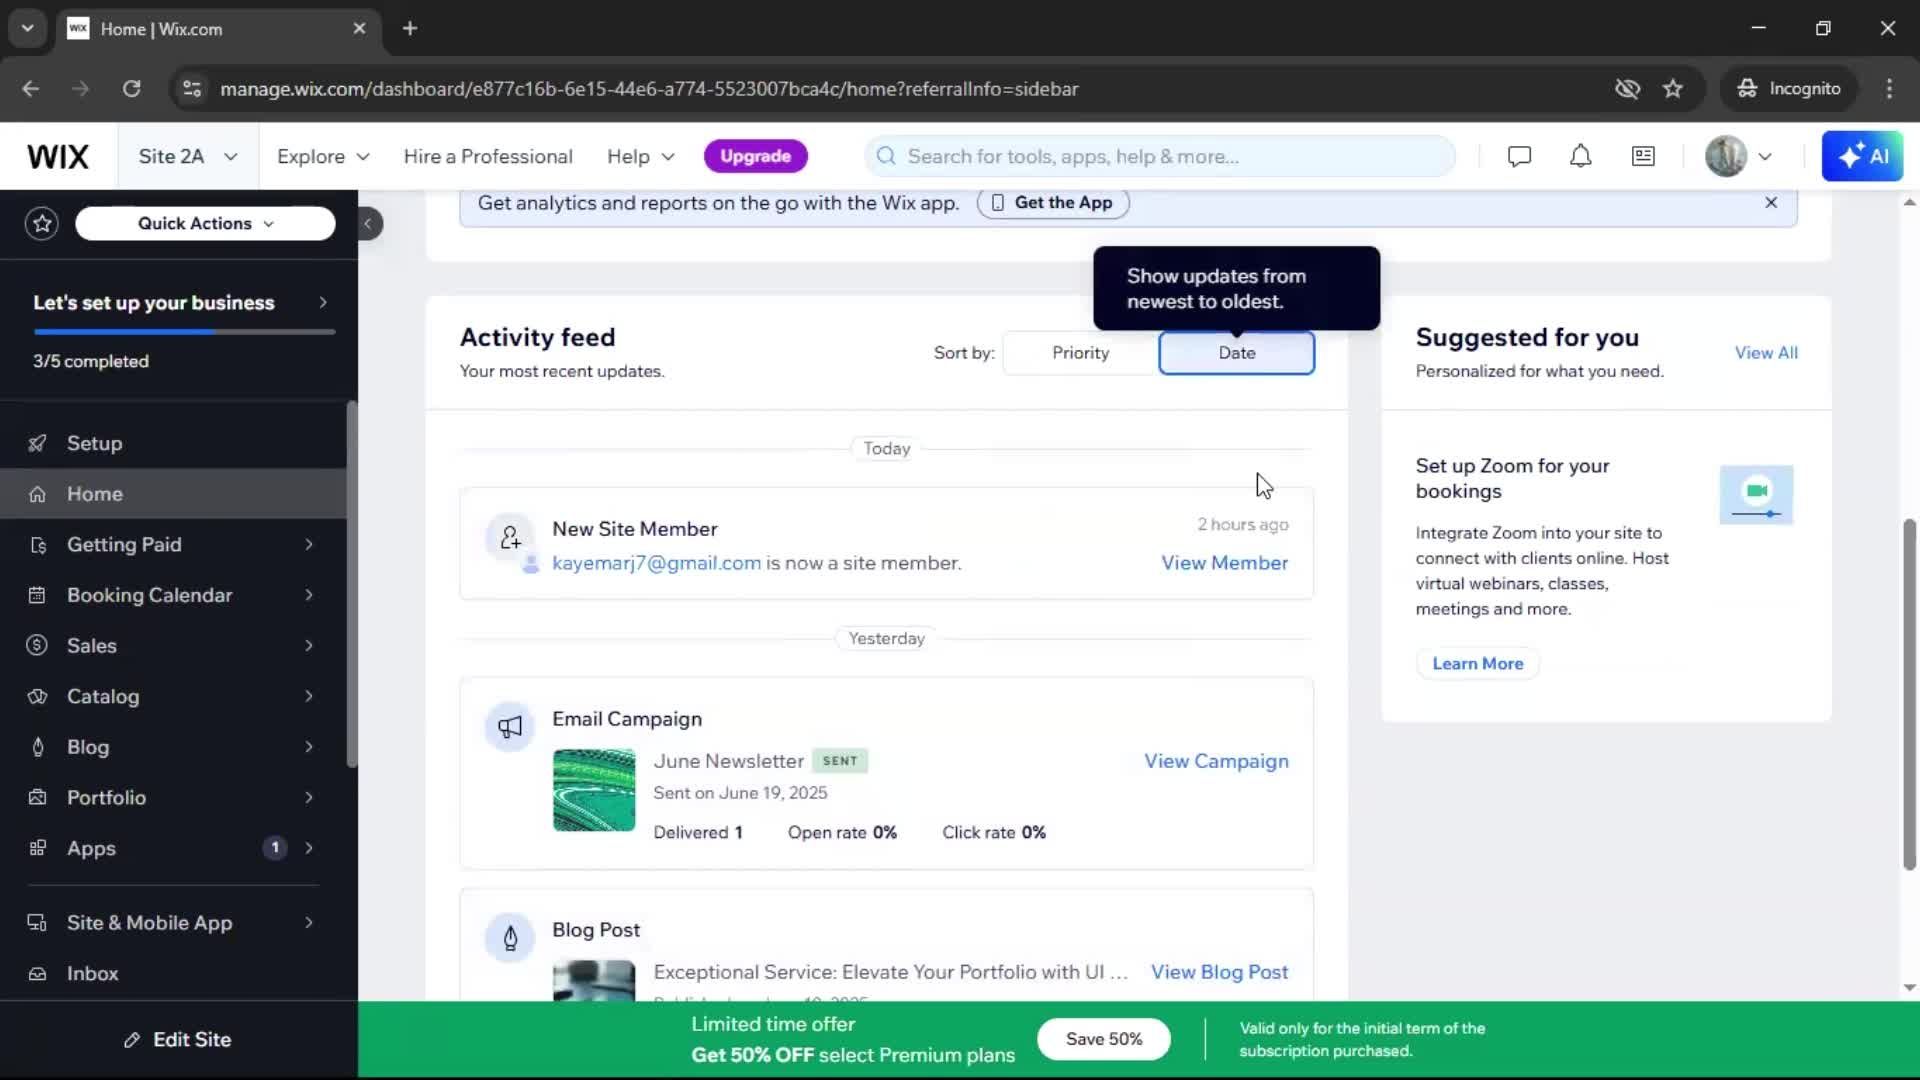The width and height of the screenshot is (1920, 1080).
Task: Click View All suggestions
Action: pyautogui.click(x=1766, y=353)
